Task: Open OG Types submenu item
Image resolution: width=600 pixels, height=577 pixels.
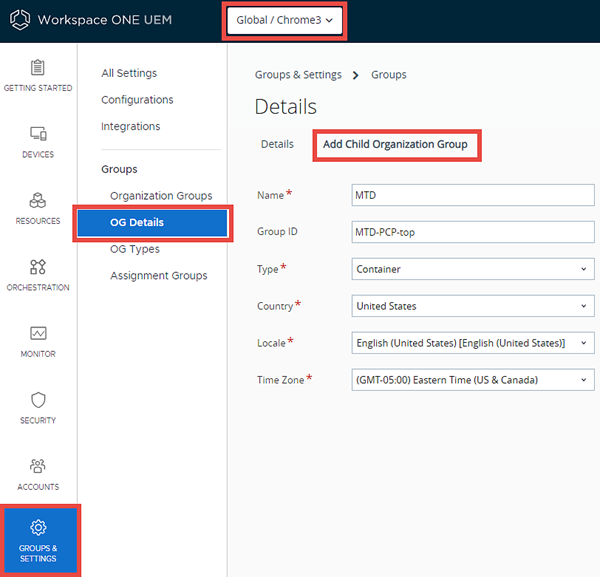Action: [135, 249]
